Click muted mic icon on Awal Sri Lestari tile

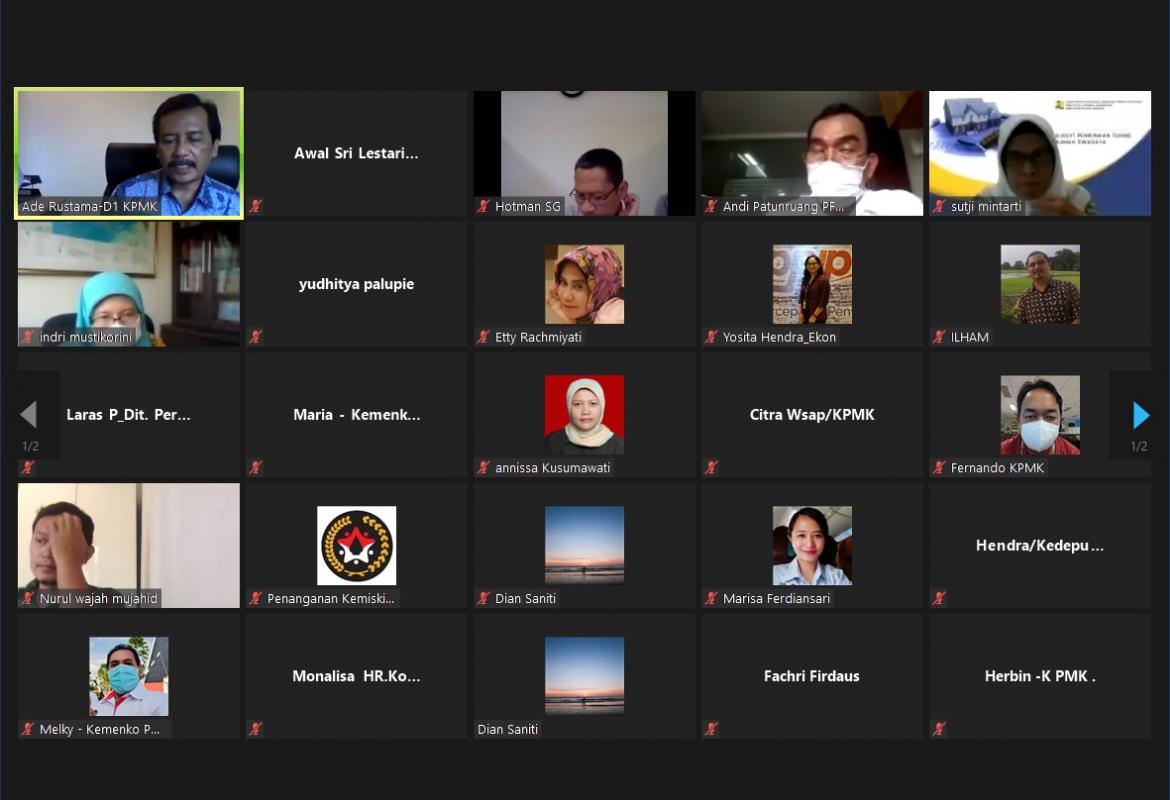click(x=256, y=207)
